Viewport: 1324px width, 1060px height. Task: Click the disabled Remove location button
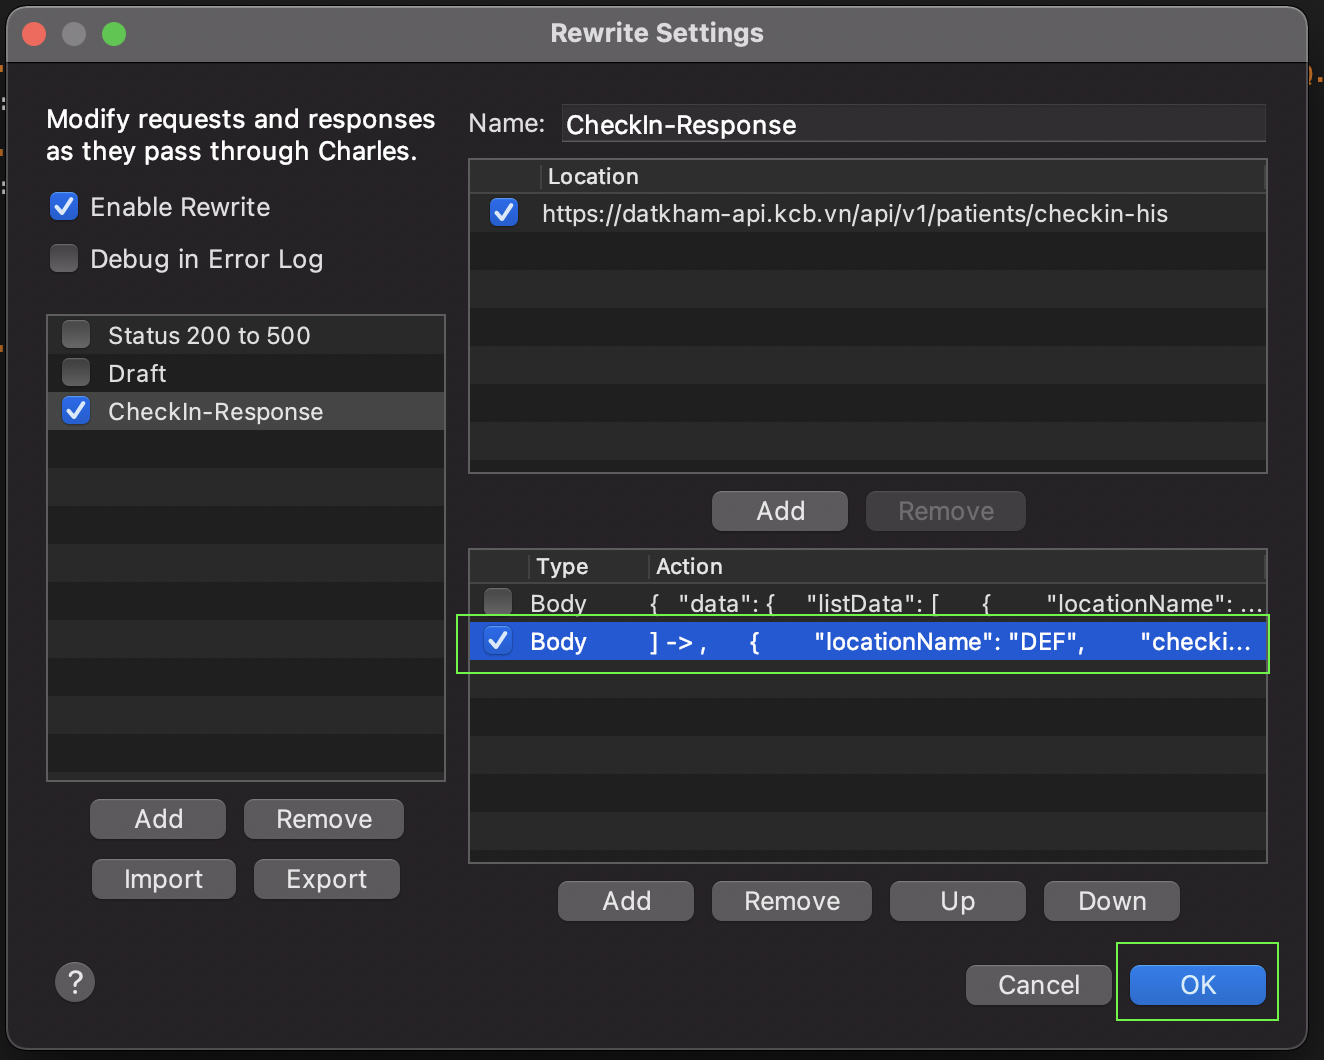pos(946,511)
